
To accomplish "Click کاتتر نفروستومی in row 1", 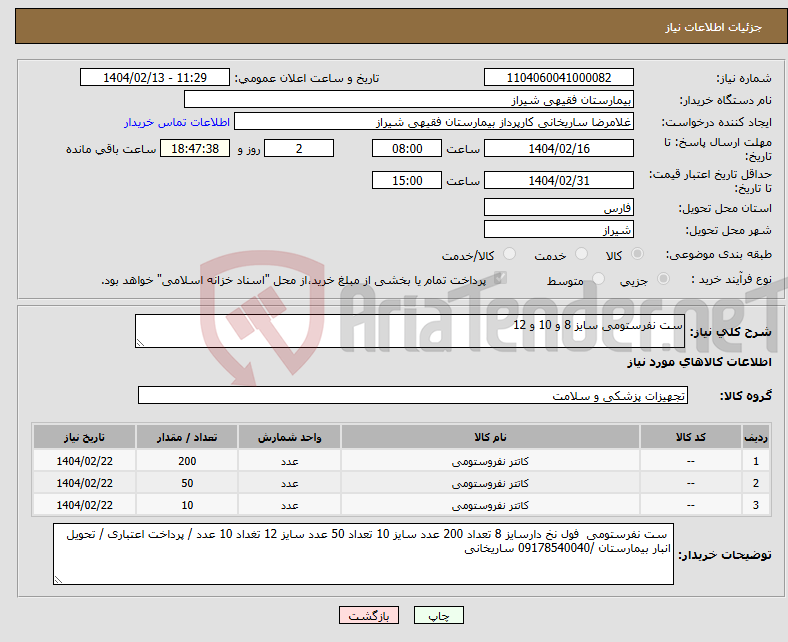I will [x=490, y=461].
